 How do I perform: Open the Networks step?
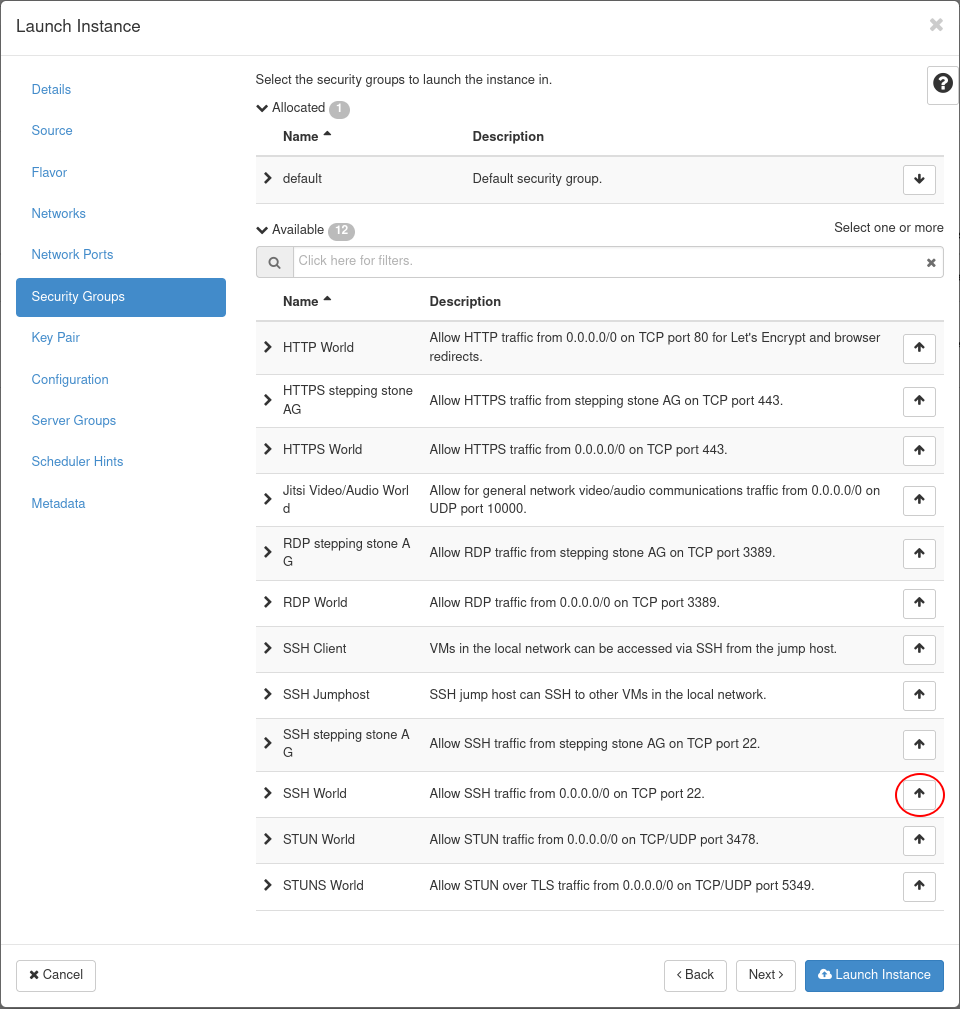(58, 214)
